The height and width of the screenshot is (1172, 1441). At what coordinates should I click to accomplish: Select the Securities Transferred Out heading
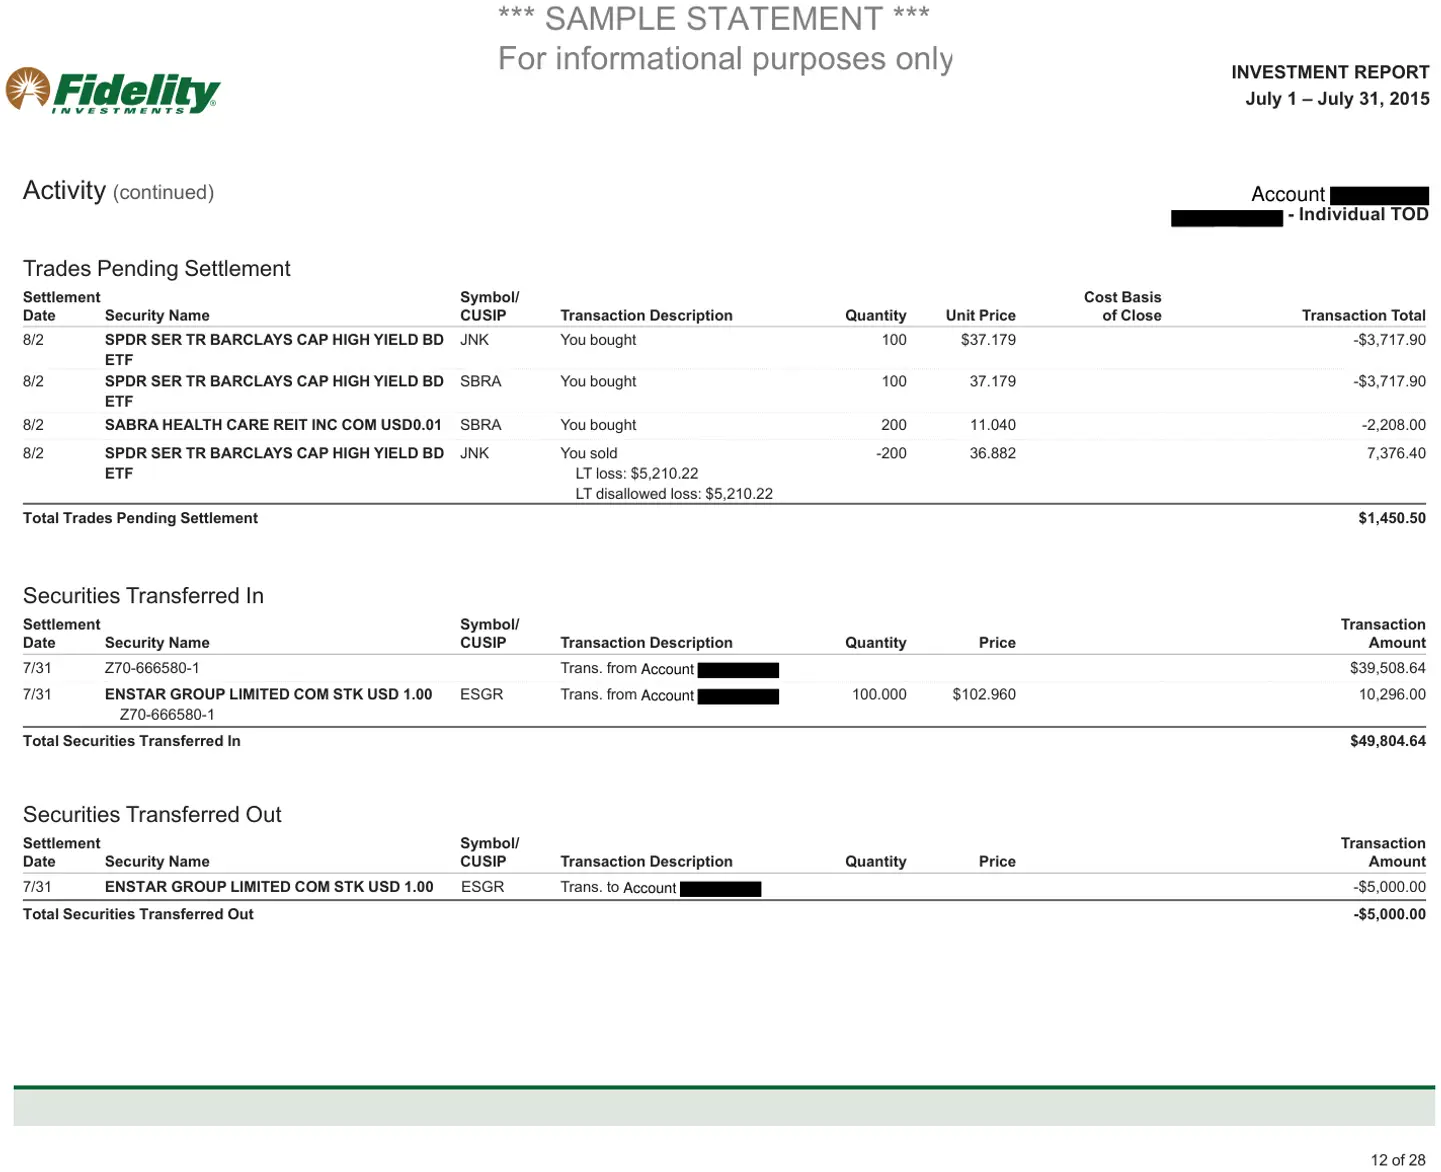(x=152, y=815)
